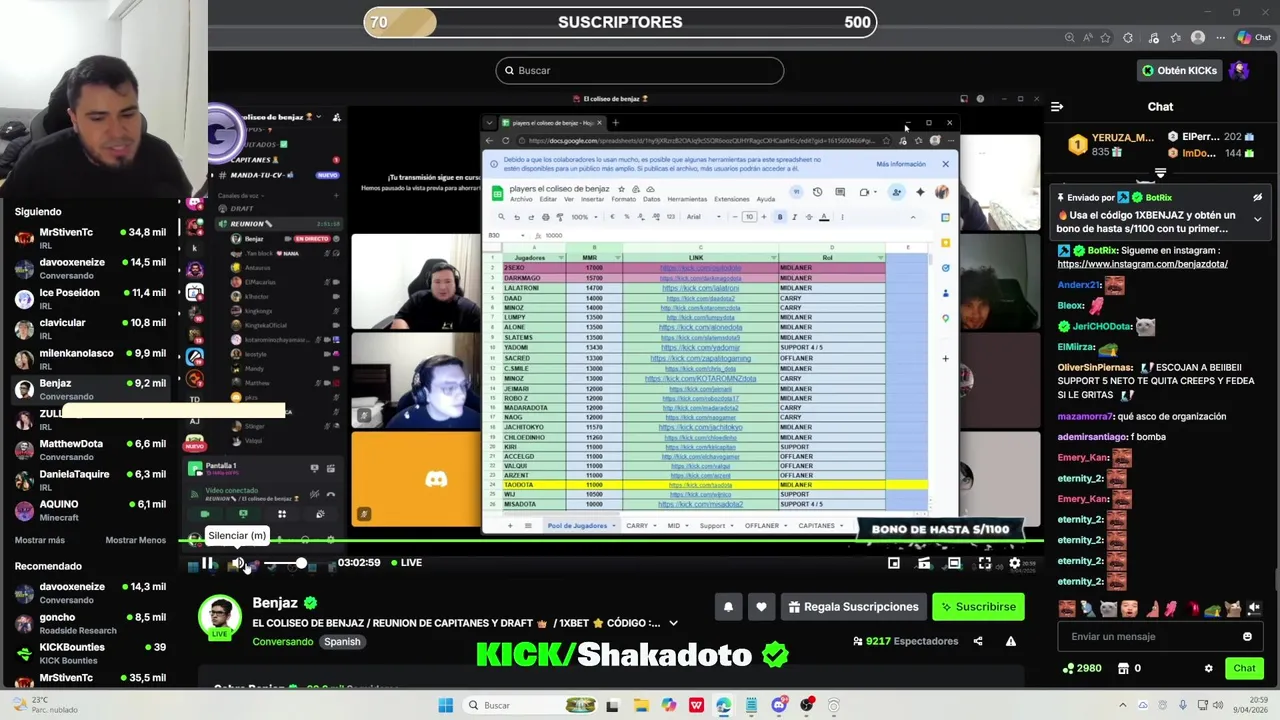Open the Extensiones menu in Sheets
1280x720 pixels.
(732, 199)
